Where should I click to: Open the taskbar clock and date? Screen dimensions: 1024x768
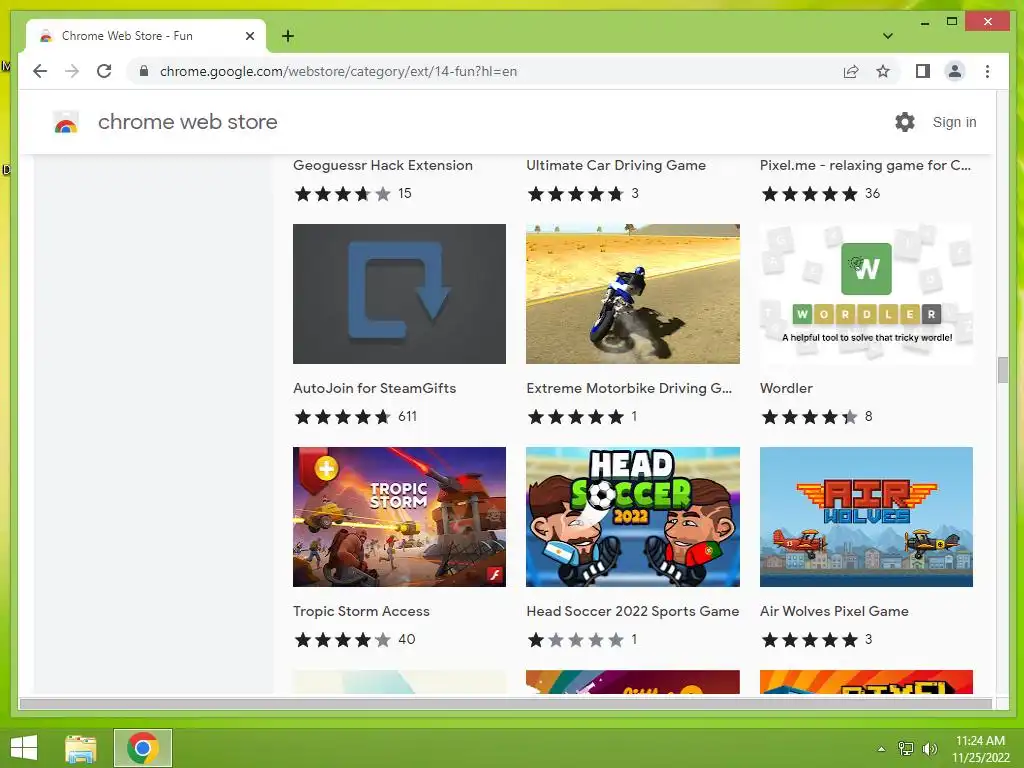pyautogui.click(x=980, y=749)
